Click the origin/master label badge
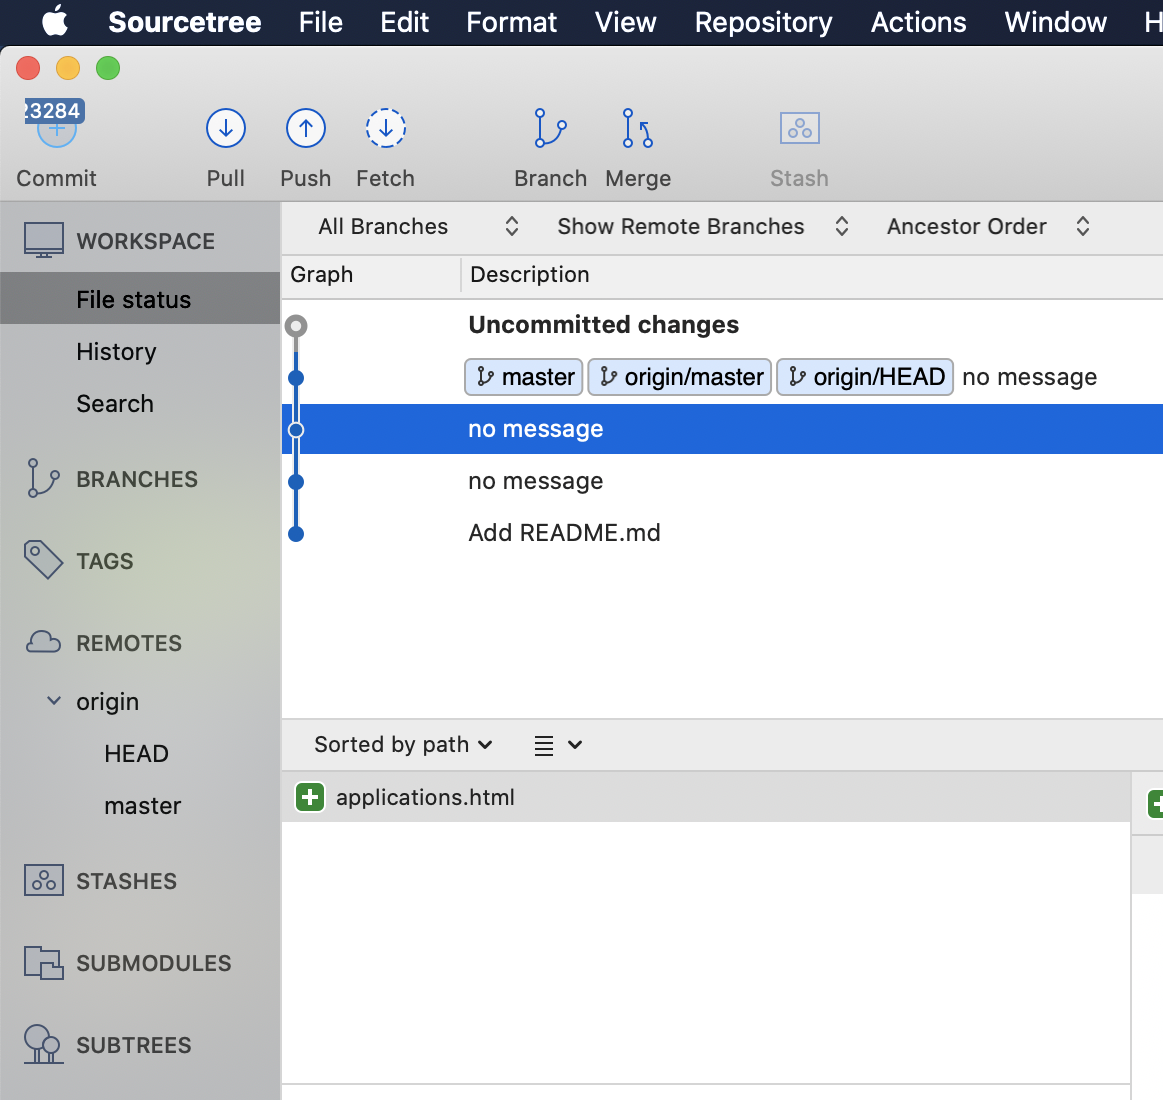 point(679,377)
